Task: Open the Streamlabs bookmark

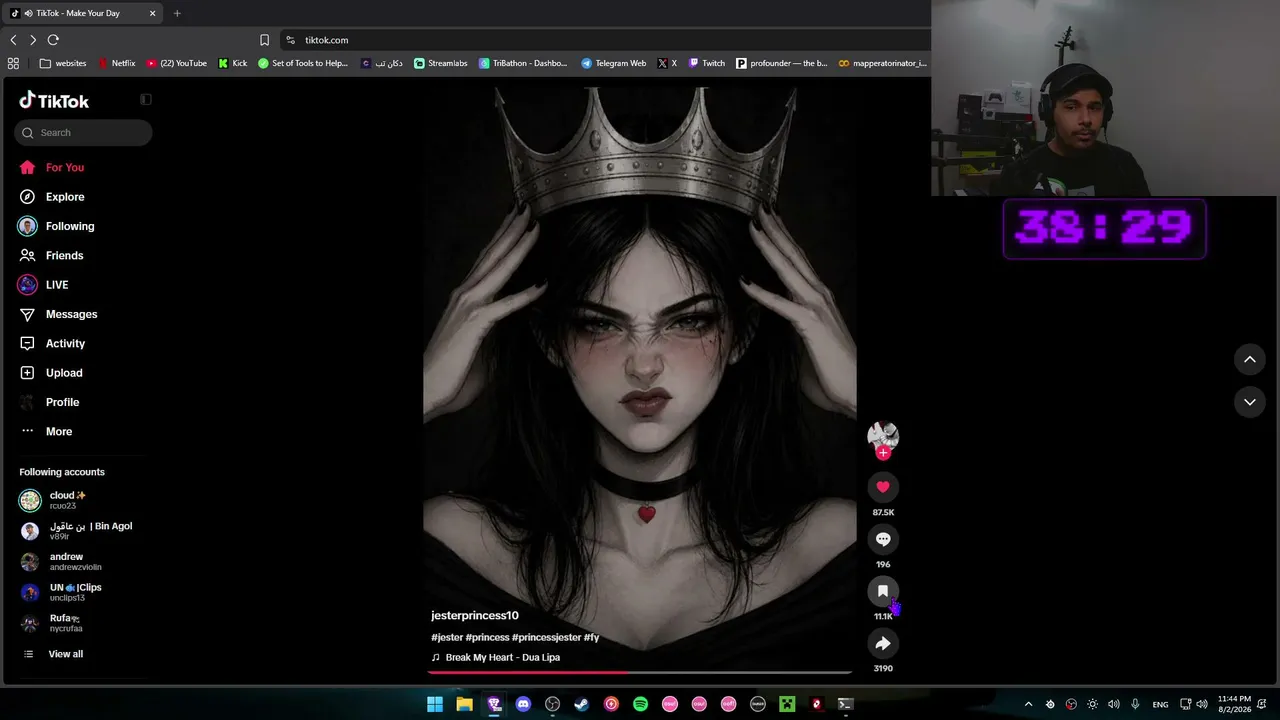Action: (440, 63)
